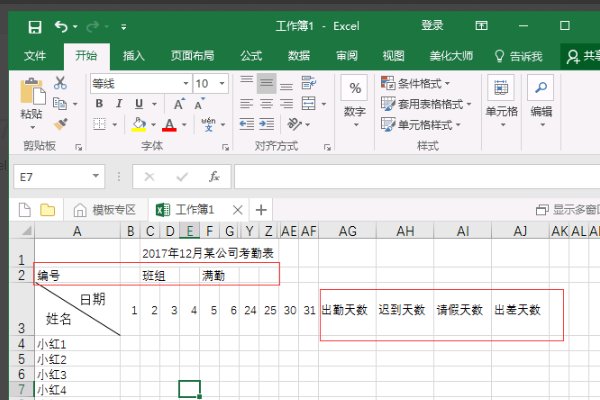This screenshot has width=600, height=400.
Task: Switch to 插入 ribbon tab
Action: pyautogui.click(x=134, y=56)
